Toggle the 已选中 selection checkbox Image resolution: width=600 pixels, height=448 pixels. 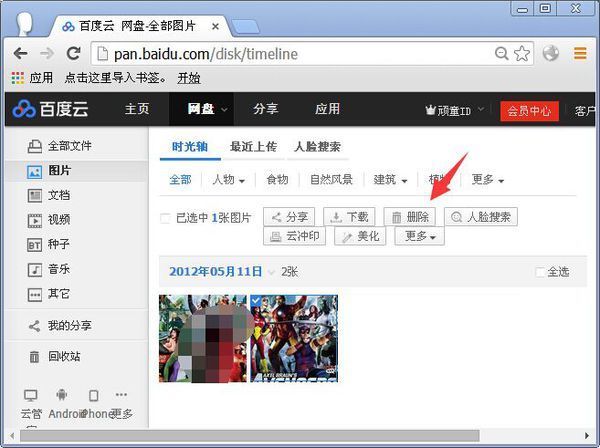pyautogui.click(x=166, y=218)
